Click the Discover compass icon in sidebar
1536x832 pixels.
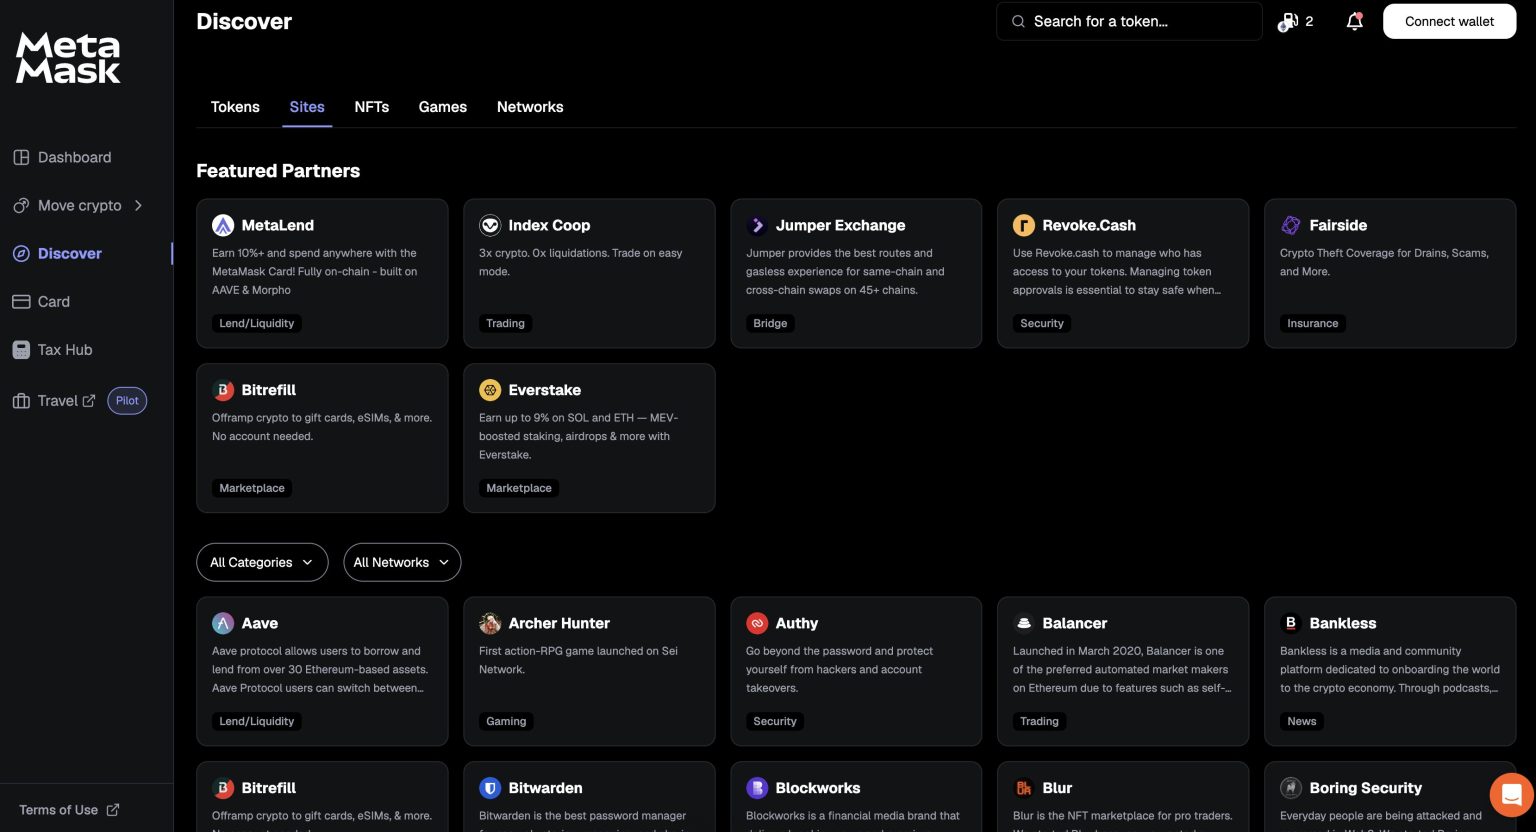click(21, 253)
